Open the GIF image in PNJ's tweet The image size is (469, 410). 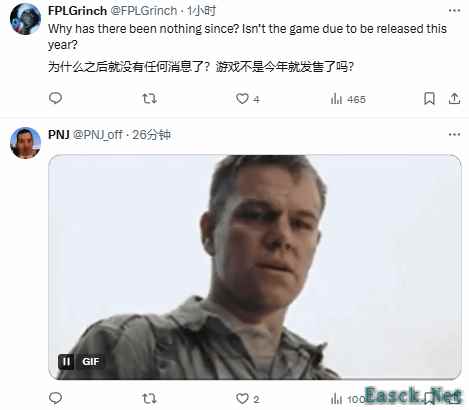255,267
